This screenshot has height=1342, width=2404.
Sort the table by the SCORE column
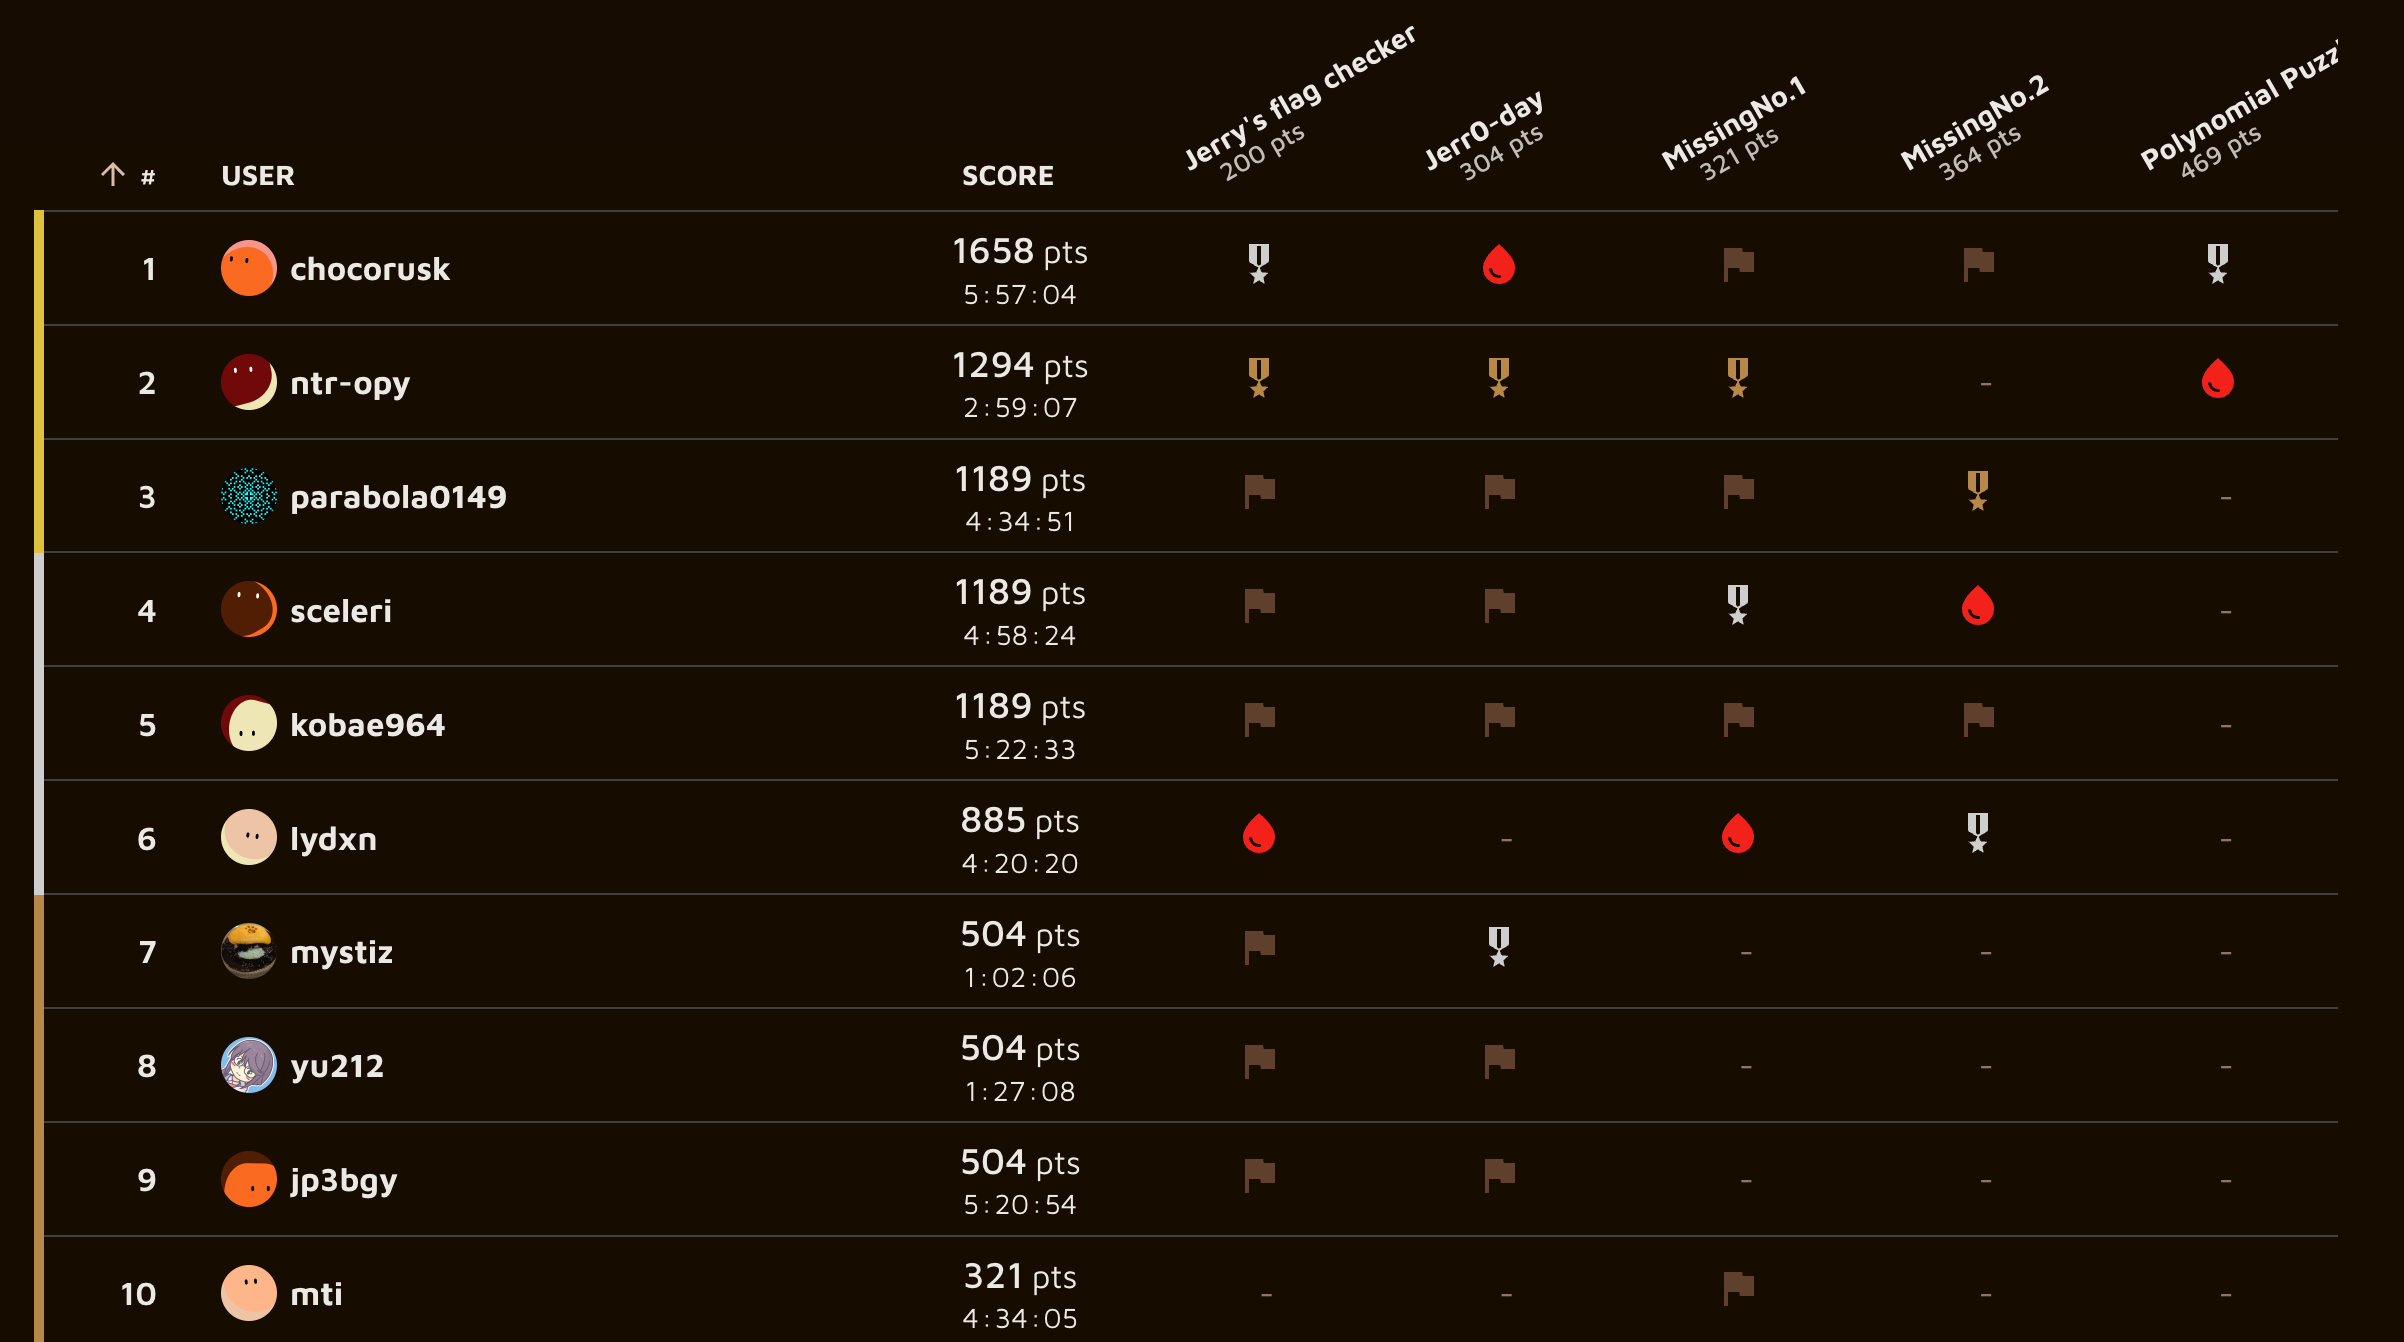[x=1008, y=176]
